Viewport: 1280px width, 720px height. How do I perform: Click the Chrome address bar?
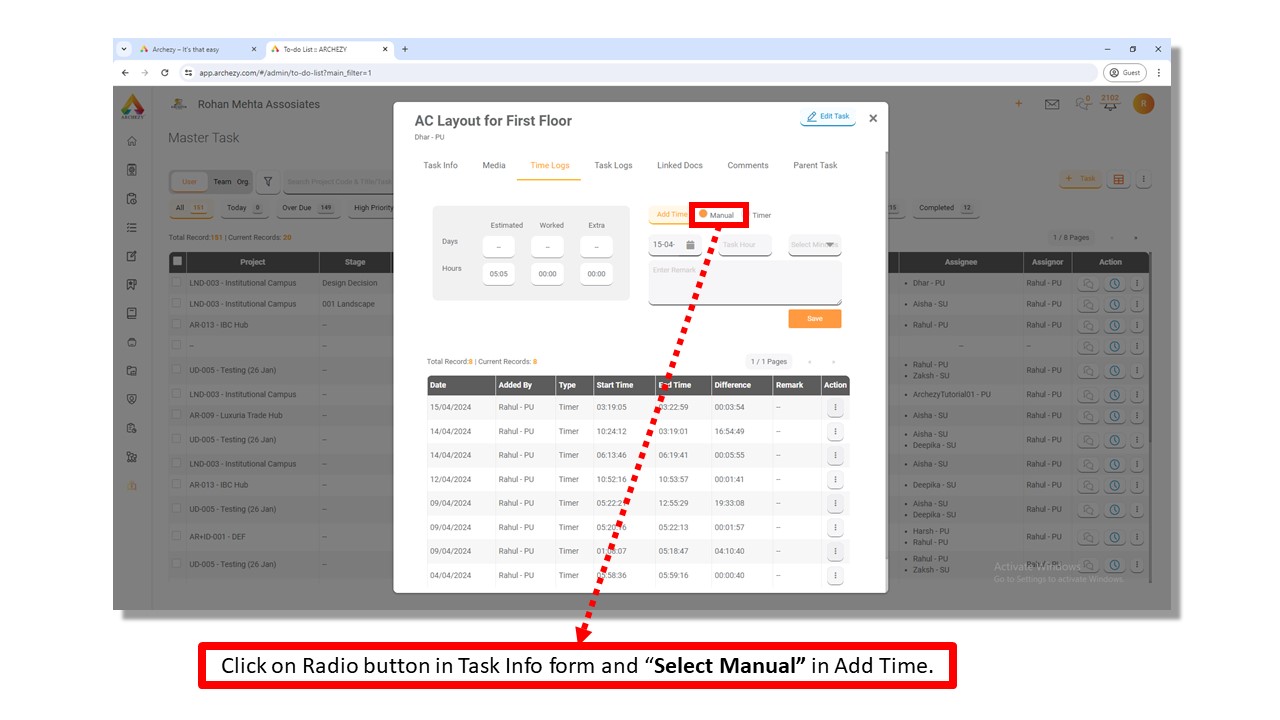tap(640, 73)
